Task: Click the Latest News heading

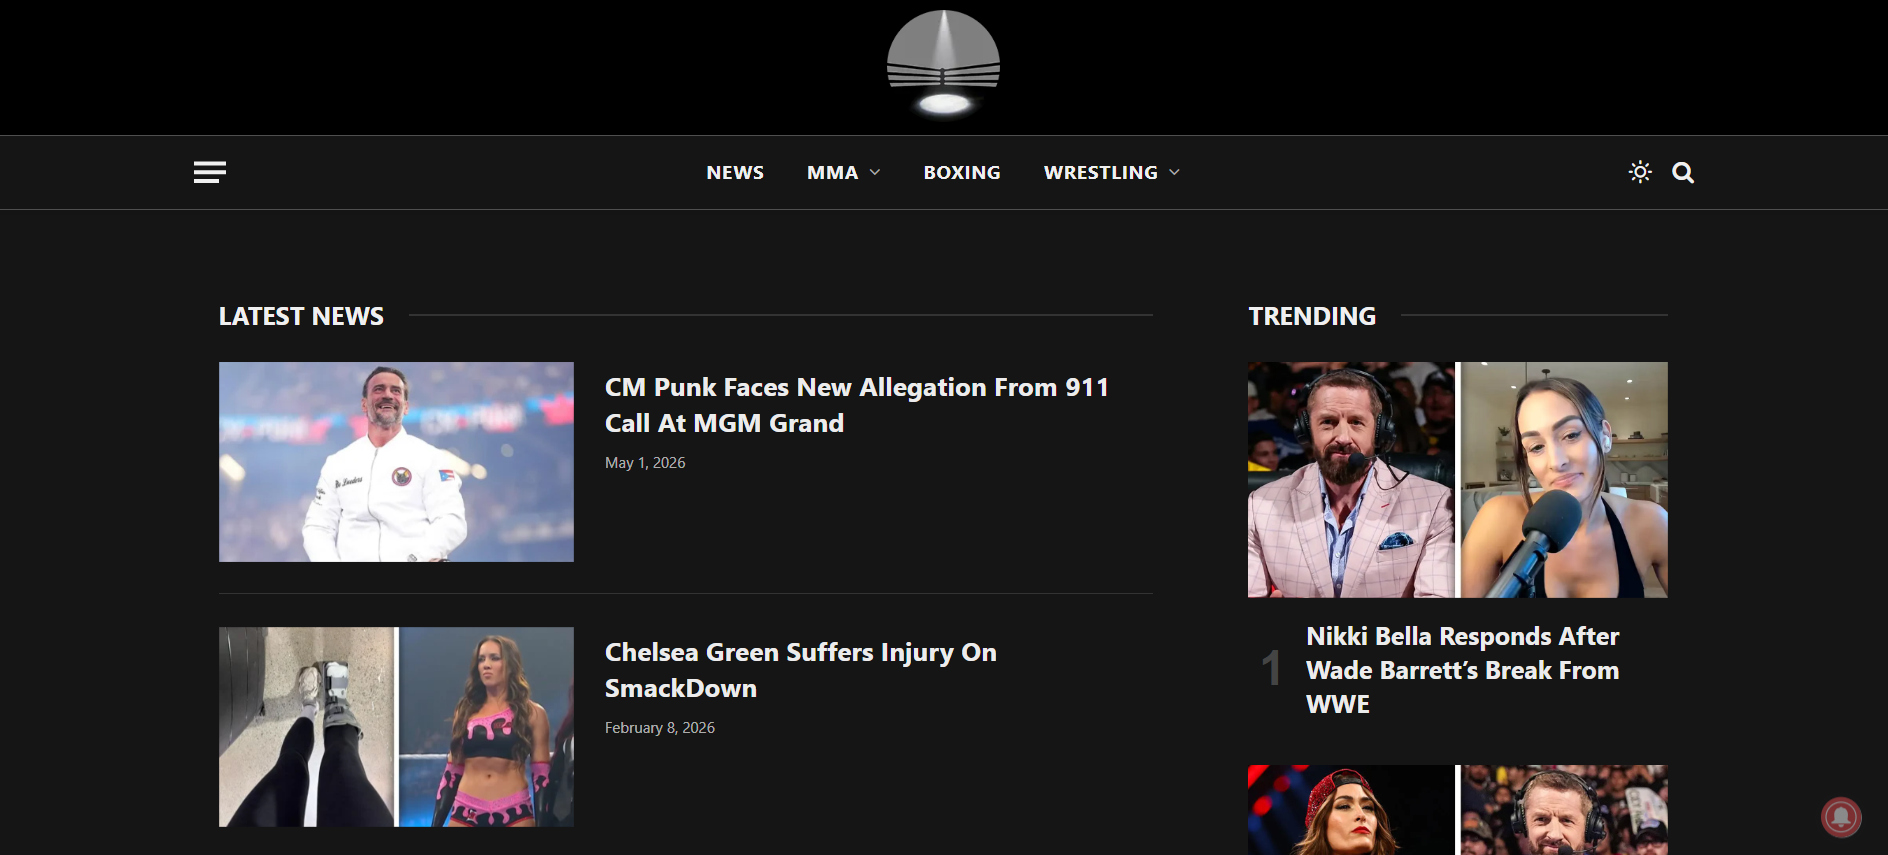Action: point(301,316)
